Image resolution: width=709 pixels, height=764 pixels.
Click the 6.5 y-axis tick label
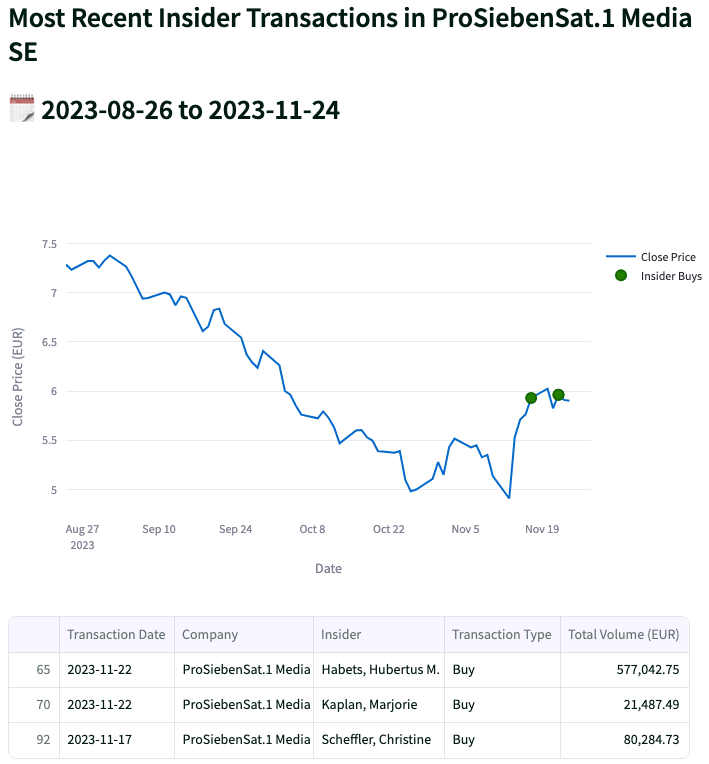click(49, 342)
